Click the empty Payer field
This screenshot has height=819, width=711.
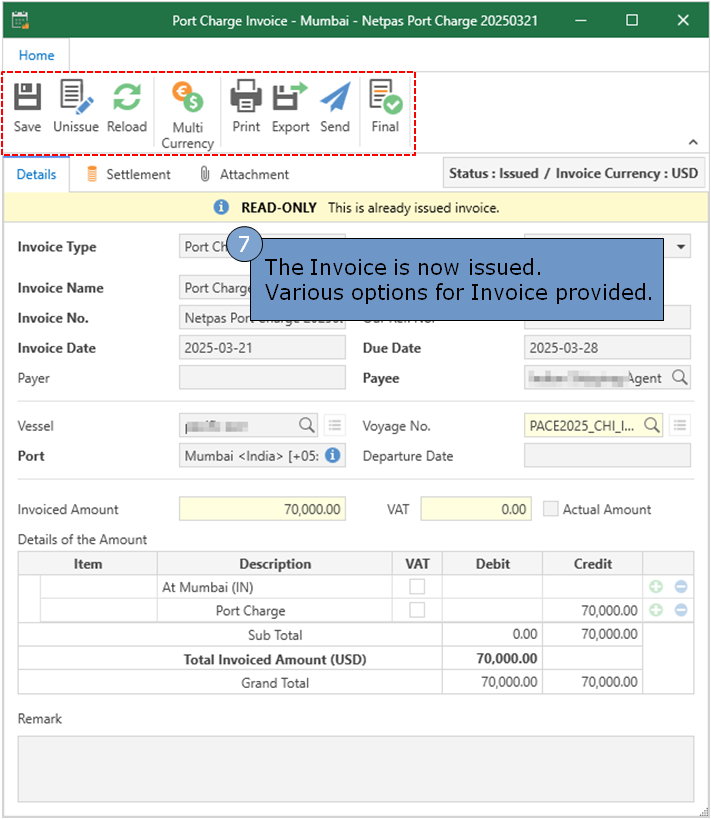coord(262,378)
